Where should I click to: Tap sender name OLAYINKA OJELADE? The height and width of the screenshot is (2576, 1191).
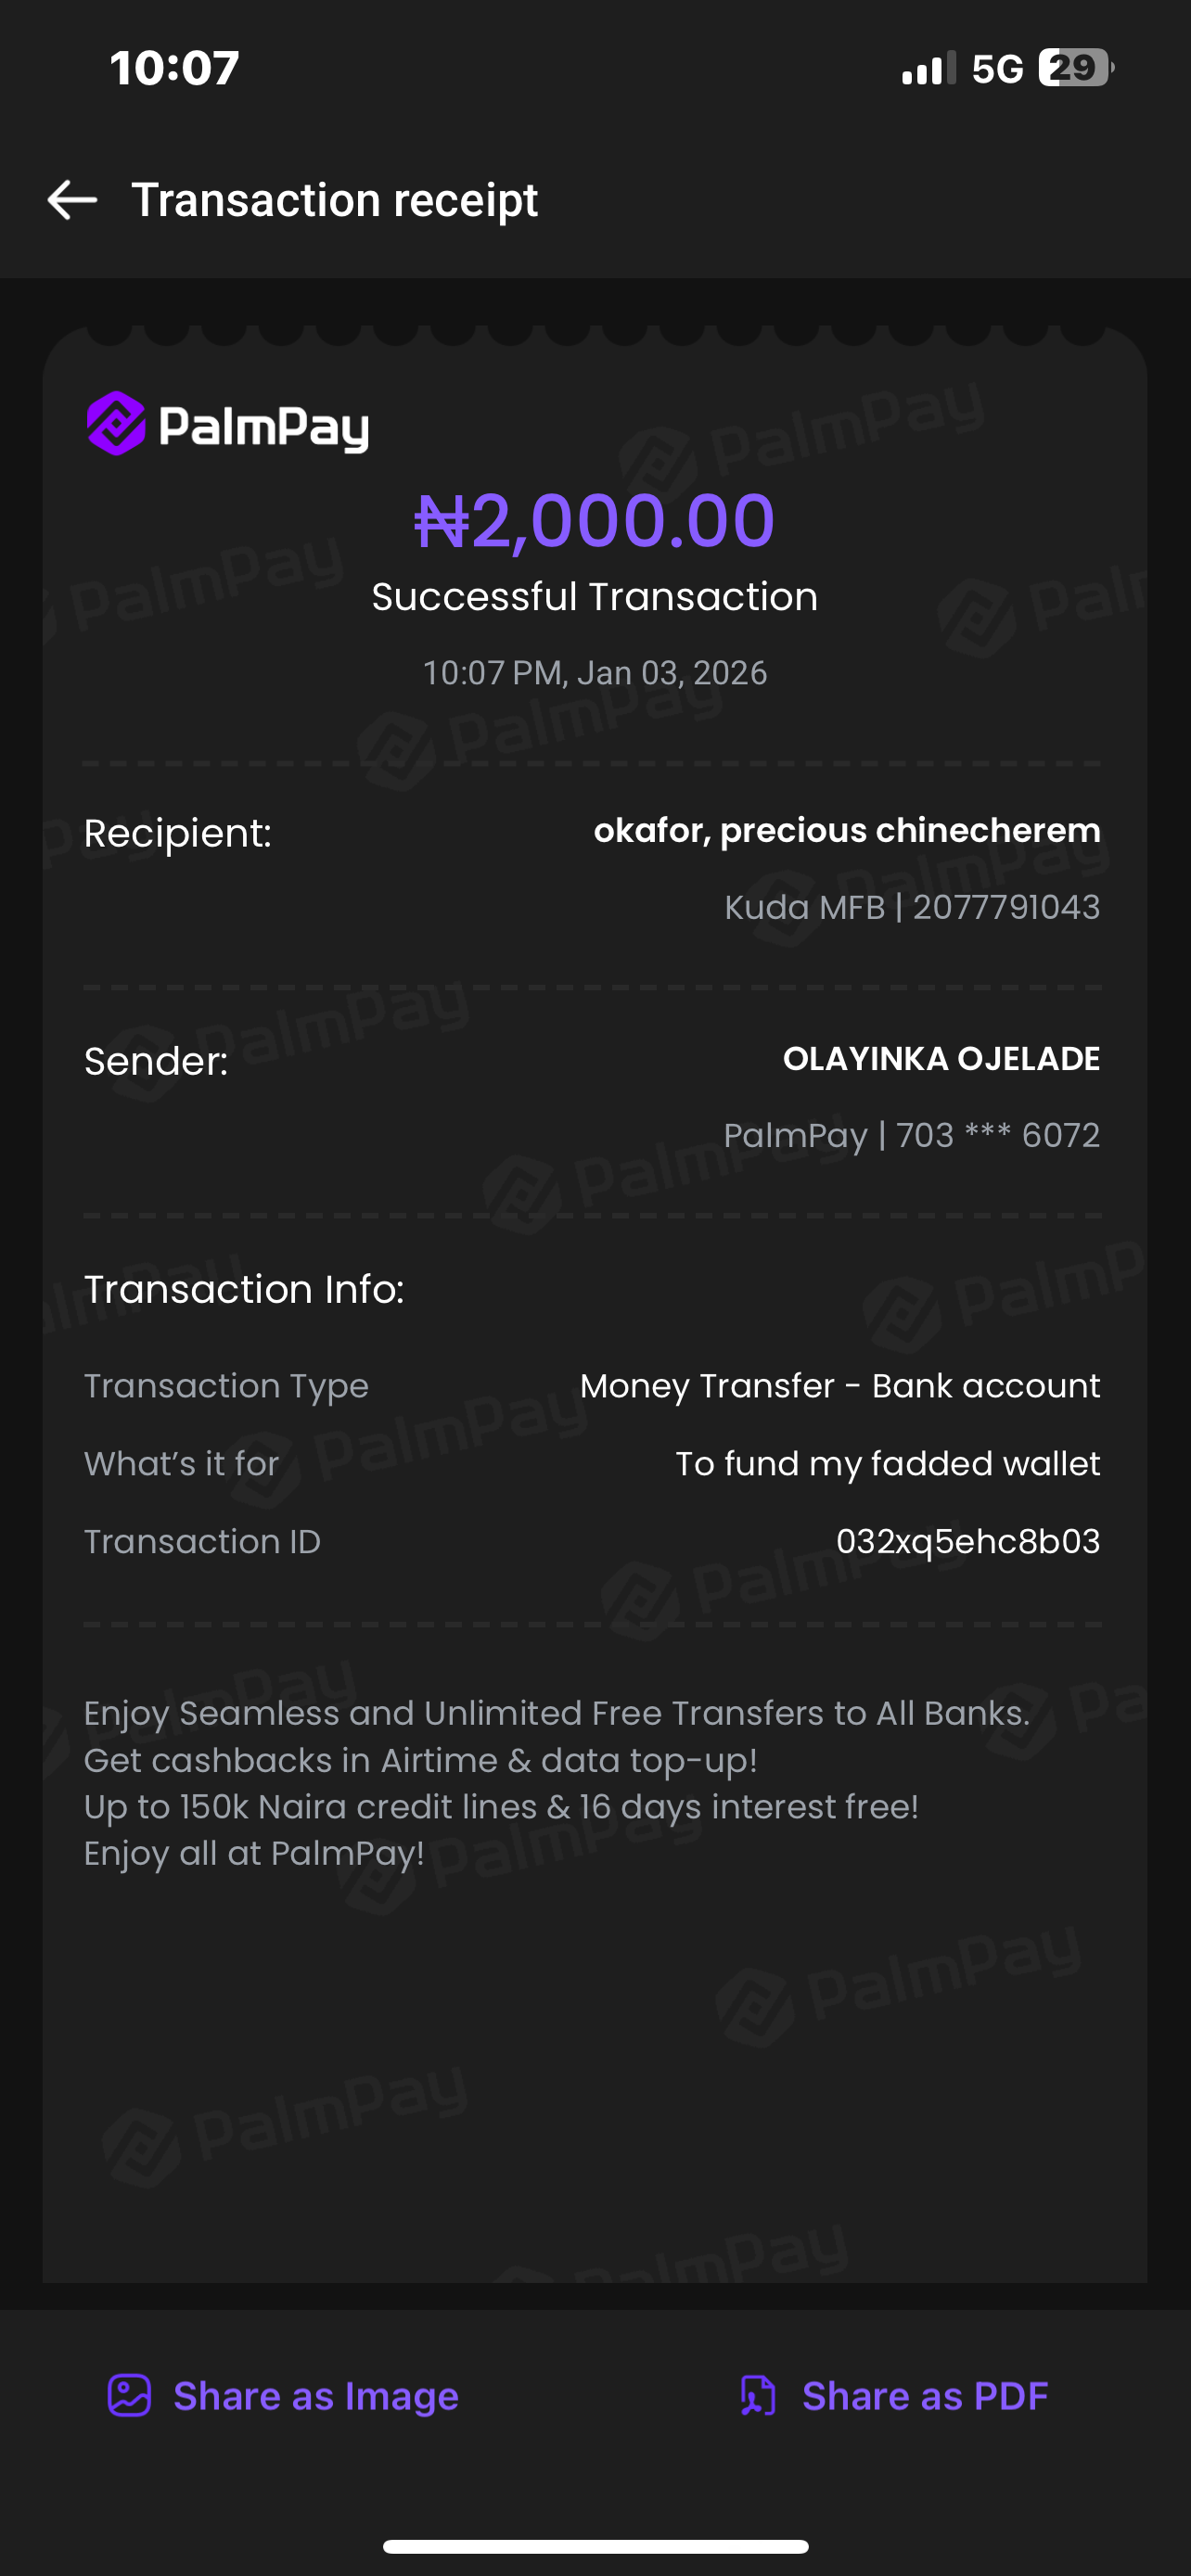941,1058
